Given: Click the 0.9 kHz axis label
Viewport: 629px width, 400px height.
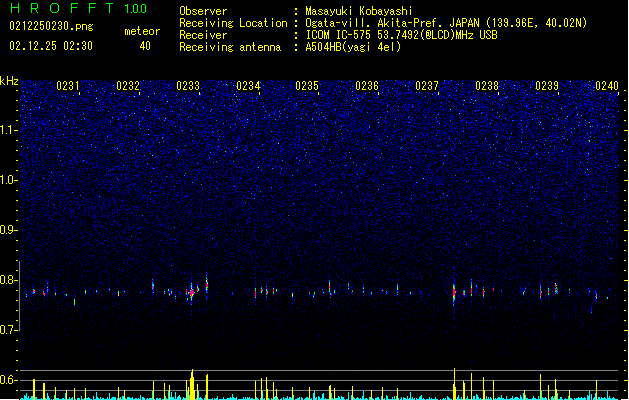Looking at the screenshot, I should pos(8,230).
